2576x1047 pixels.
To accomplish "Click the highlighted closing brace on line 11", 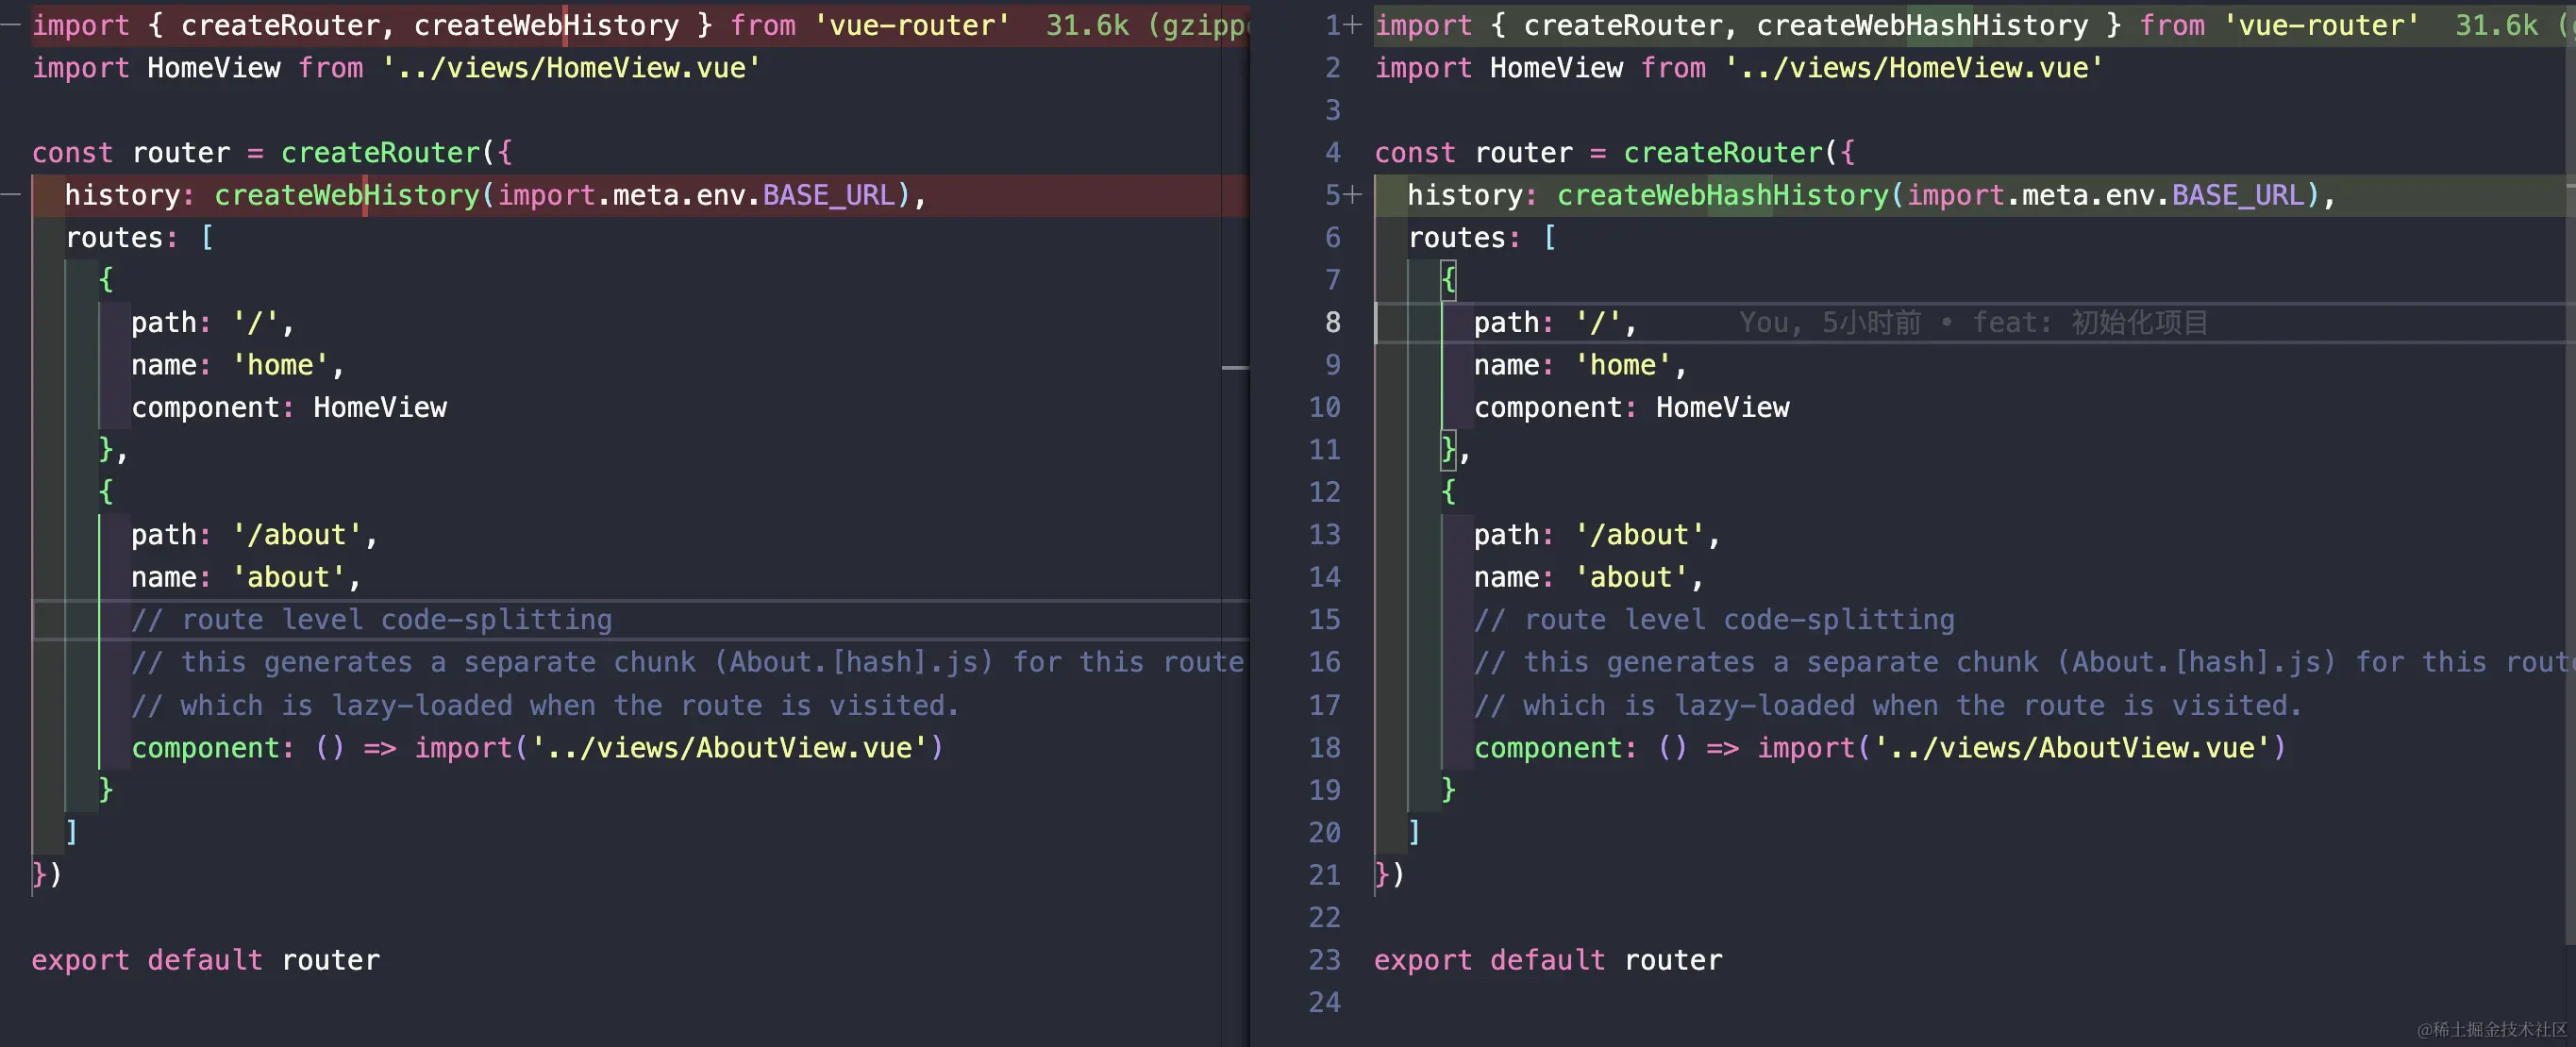I will 1447,450.
